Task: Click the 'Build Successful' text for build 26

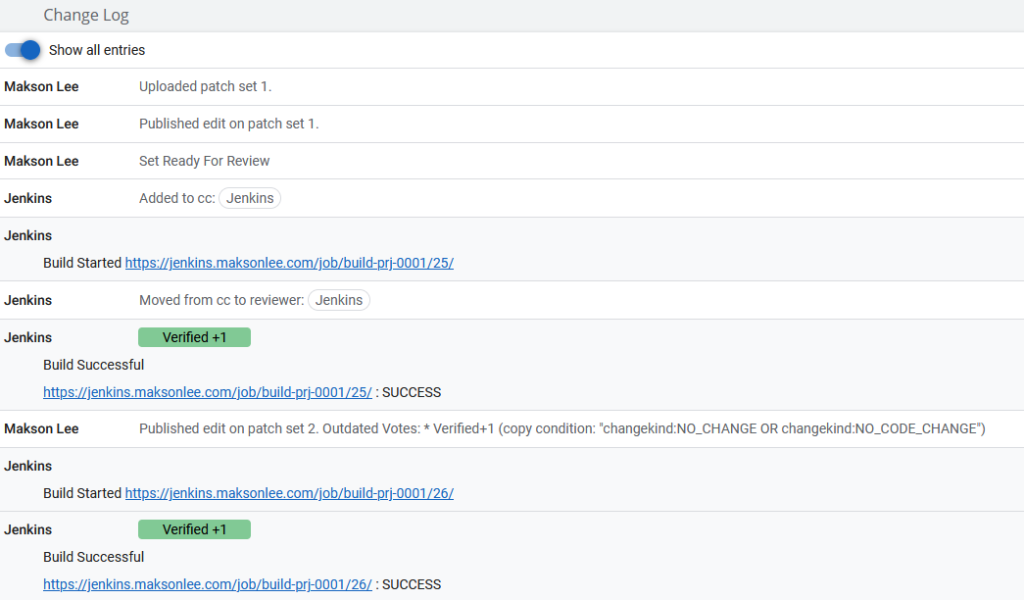Action: tap(93, 557)
